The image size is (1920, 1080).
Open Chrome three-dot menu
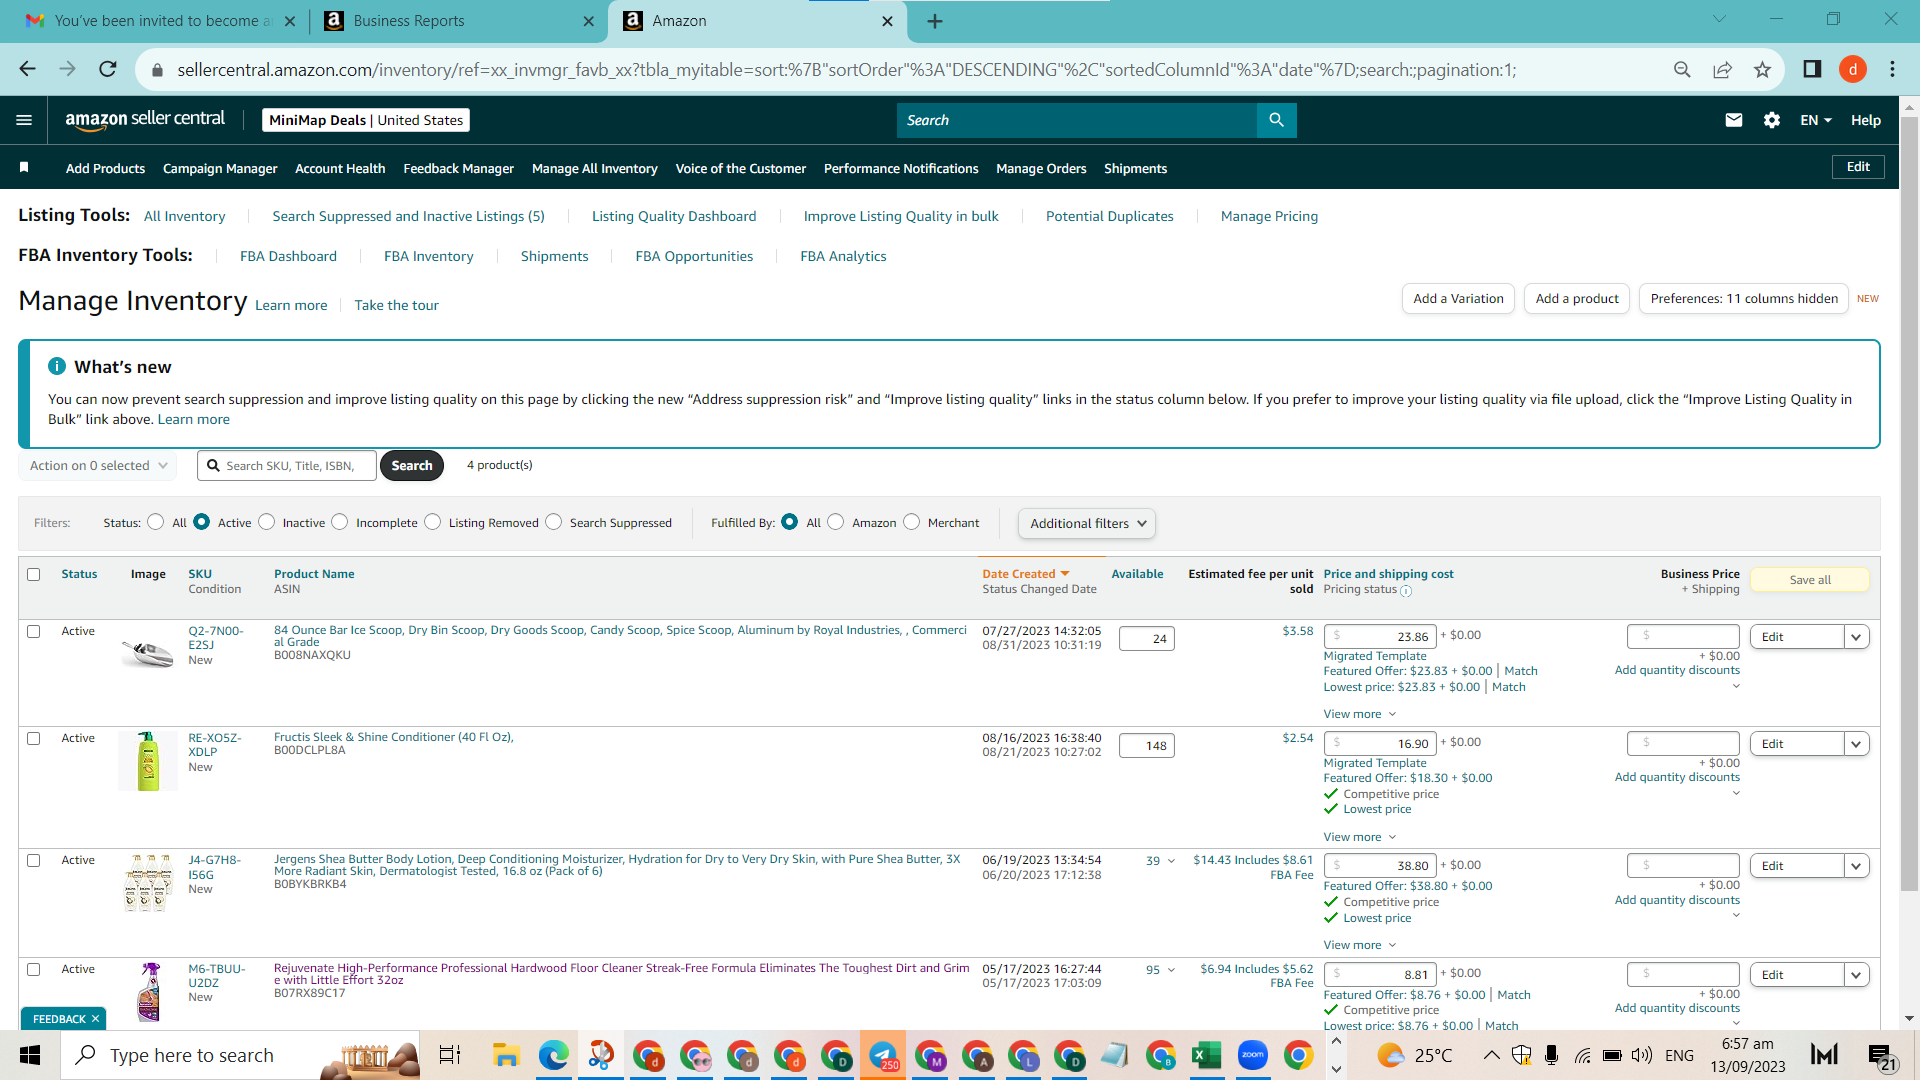1892,69
